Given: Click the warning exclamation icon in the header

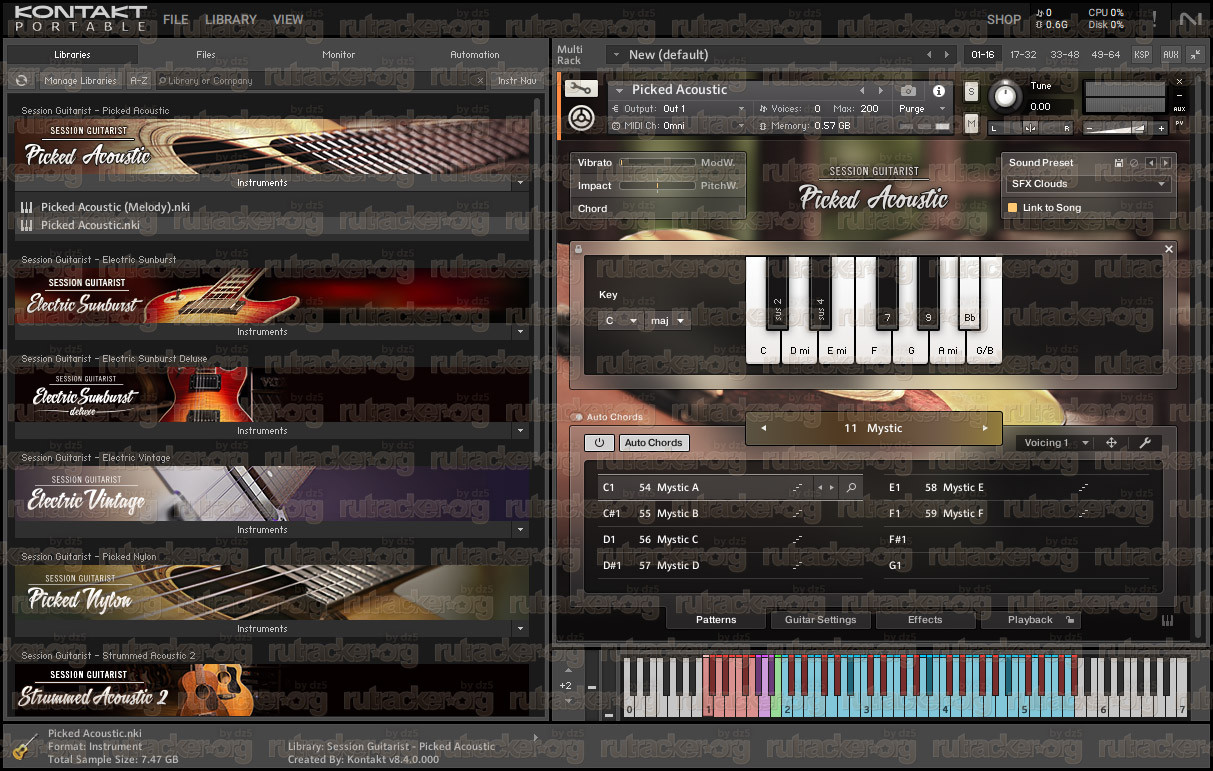Looking at the screenshot, I should pos(1154,18).
